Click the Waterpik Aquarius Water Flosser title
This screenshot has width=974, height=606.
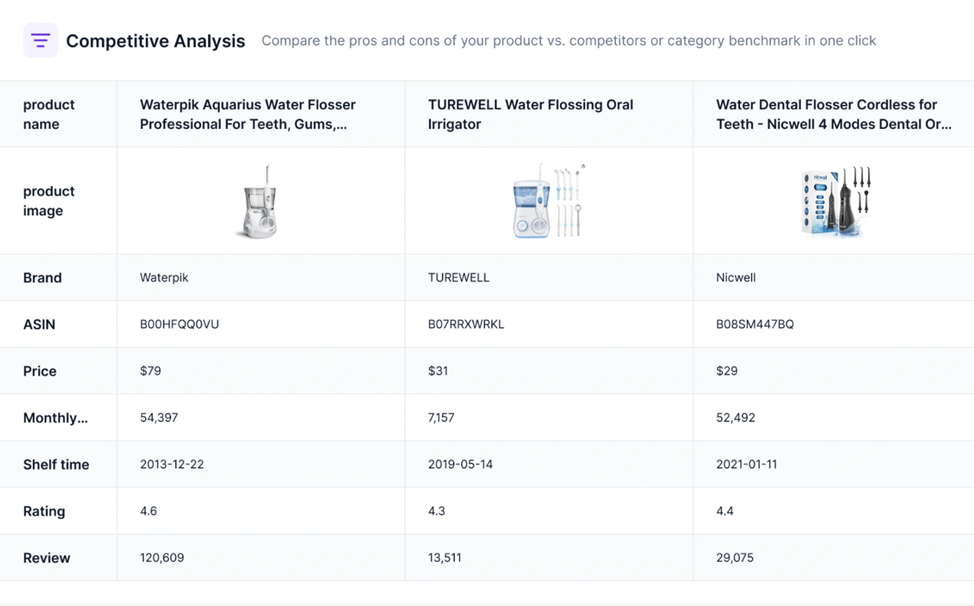click(x=248, y=114)
